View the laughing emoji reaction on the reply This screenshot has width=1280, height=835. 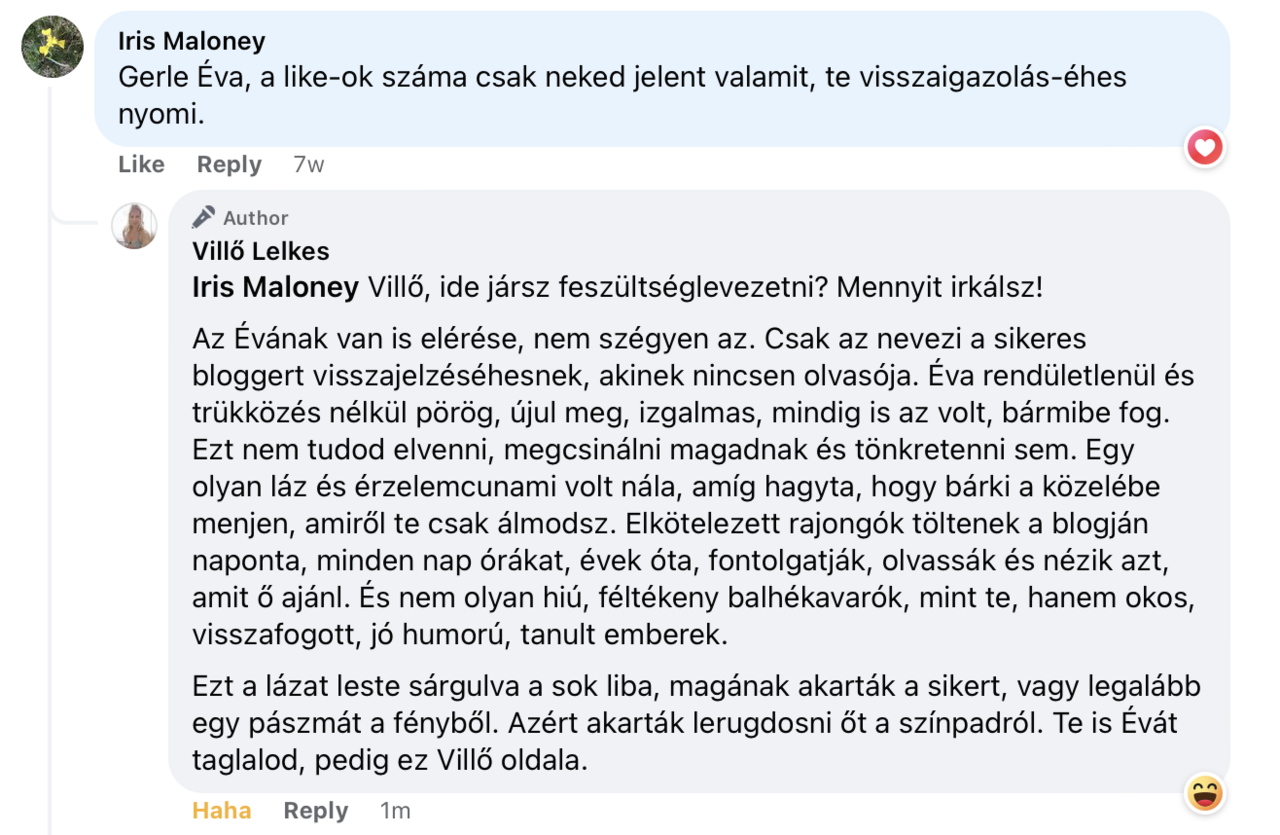[x=1205, y=793]
